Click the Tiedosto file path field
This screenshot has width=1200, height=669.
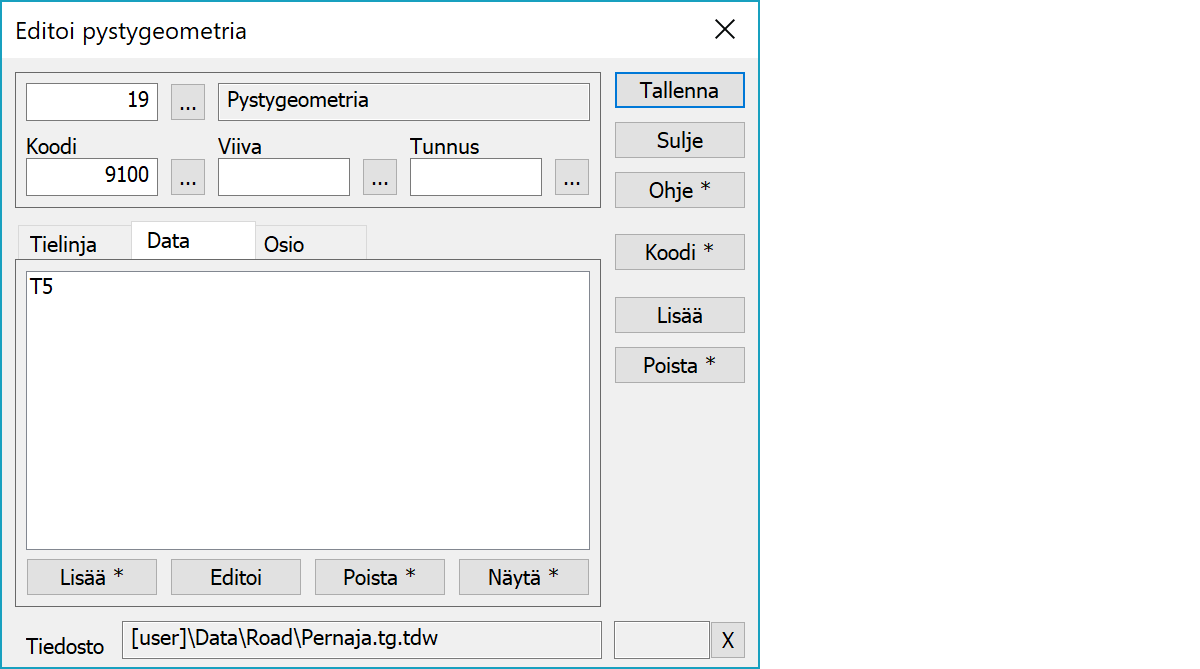[361, 640]
